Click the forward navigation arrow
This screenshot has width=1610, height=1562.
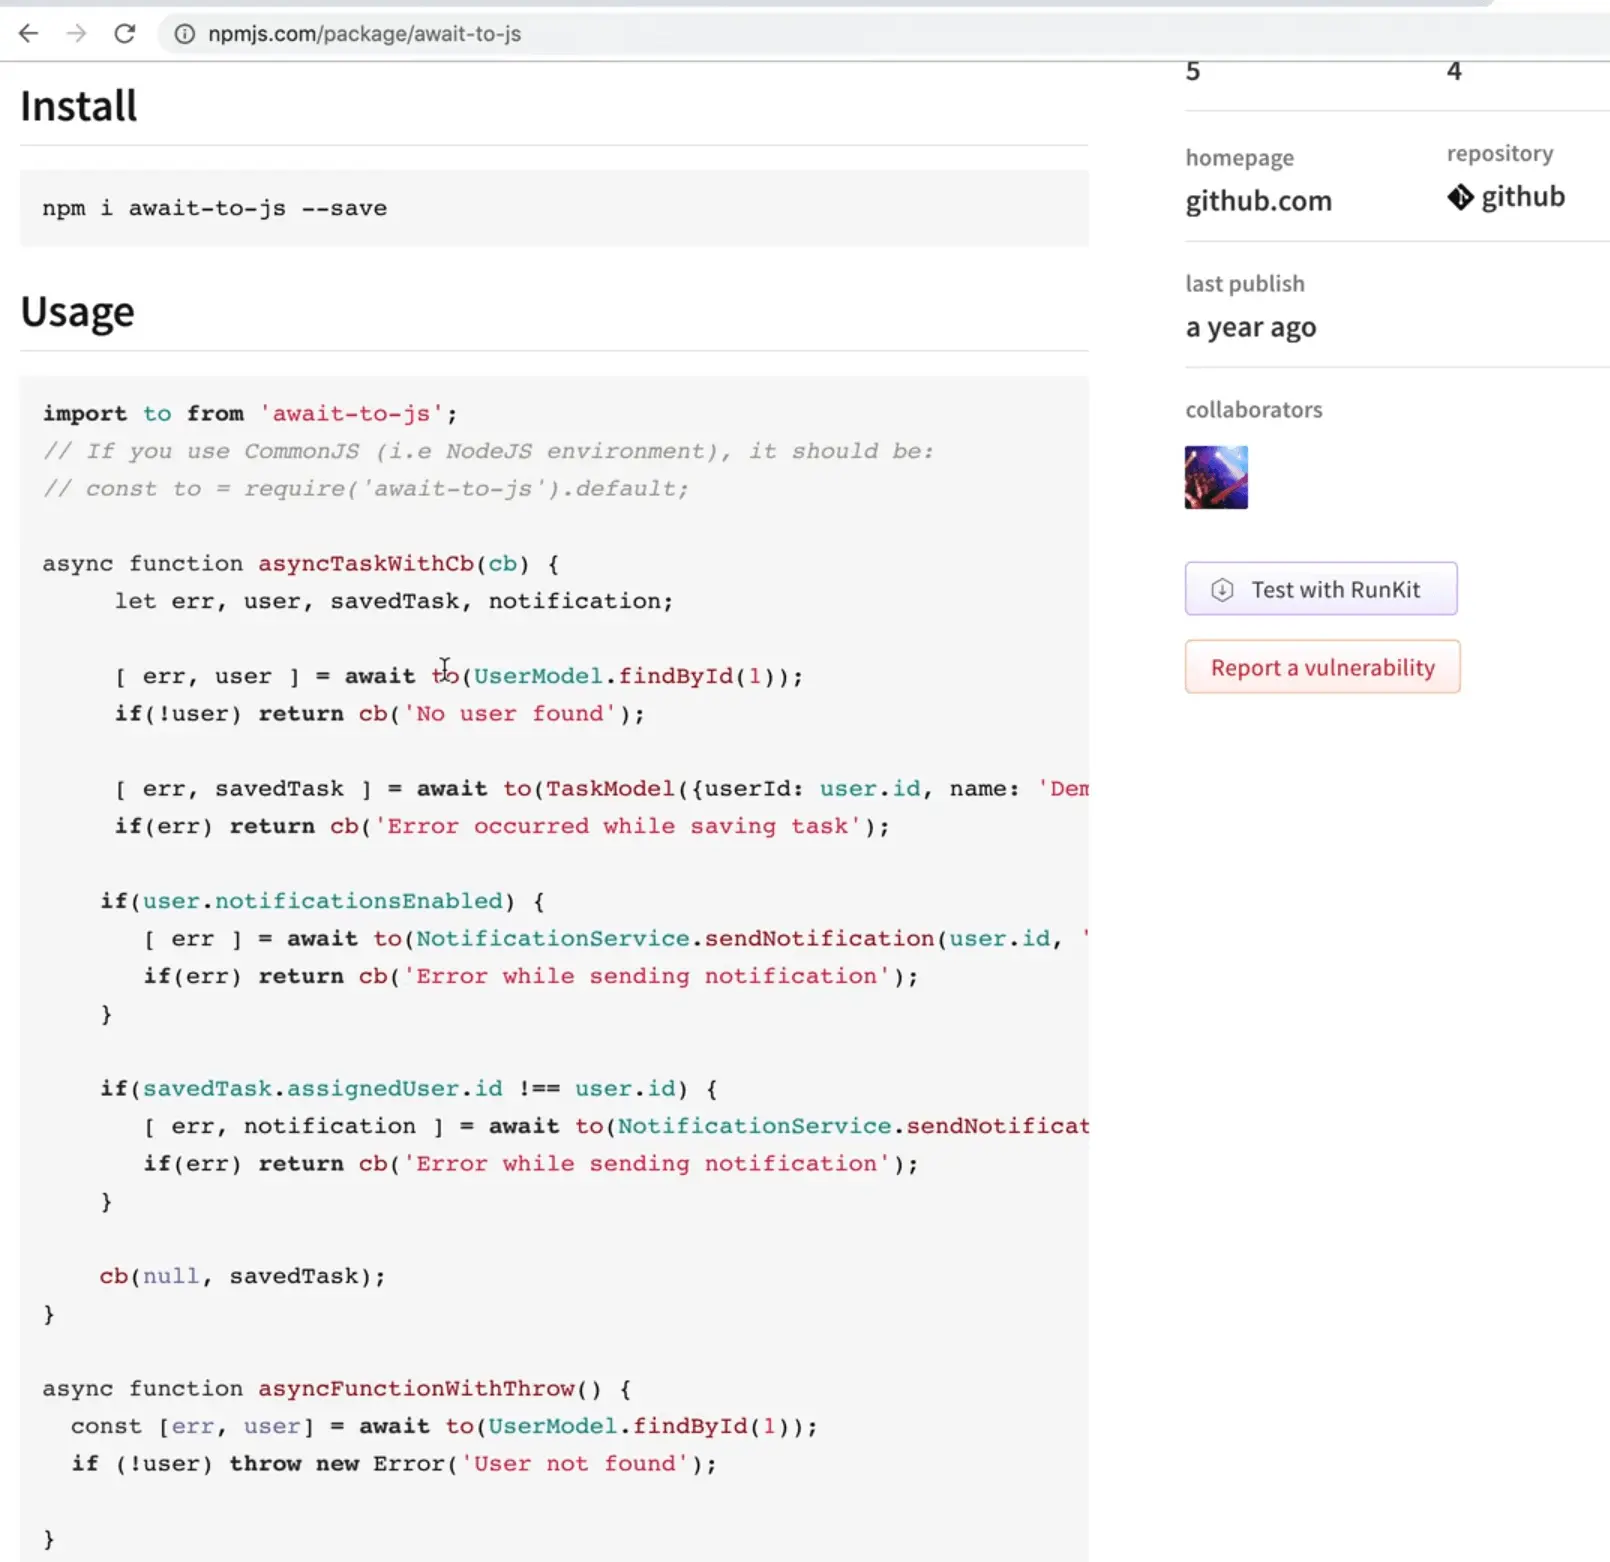point(77,33)
